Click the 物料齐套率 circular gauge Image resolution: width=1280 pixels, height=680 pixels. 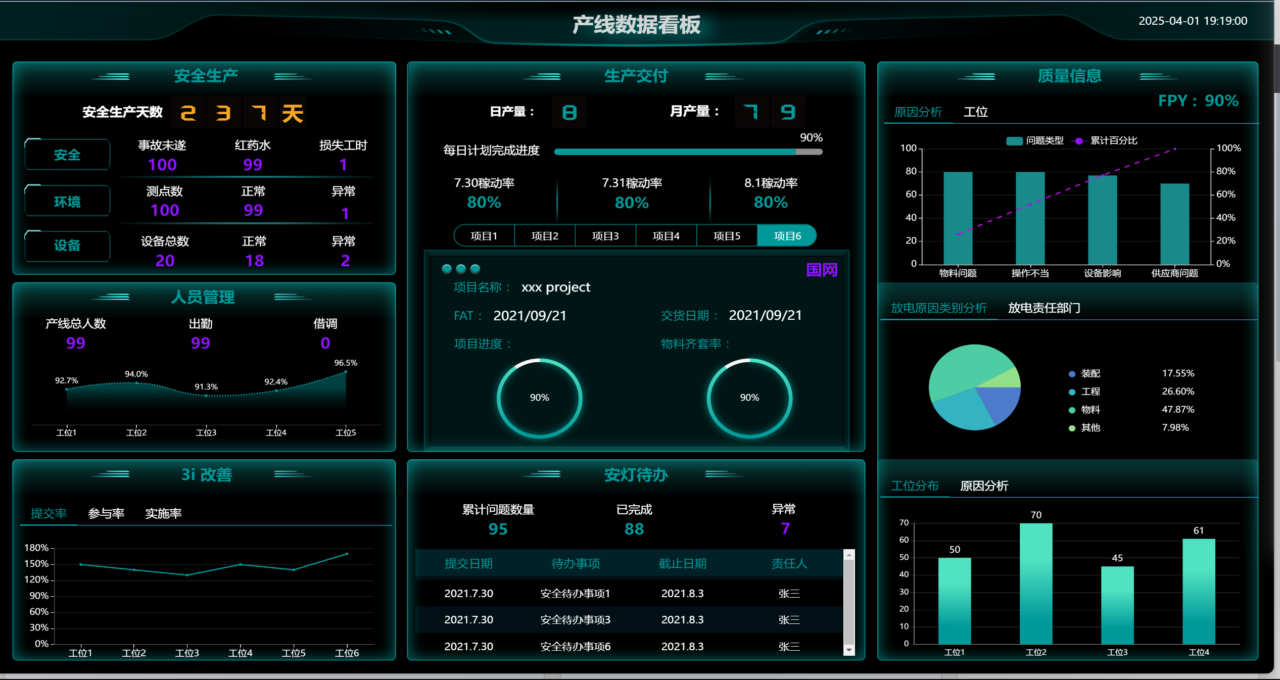pos(749,397)
